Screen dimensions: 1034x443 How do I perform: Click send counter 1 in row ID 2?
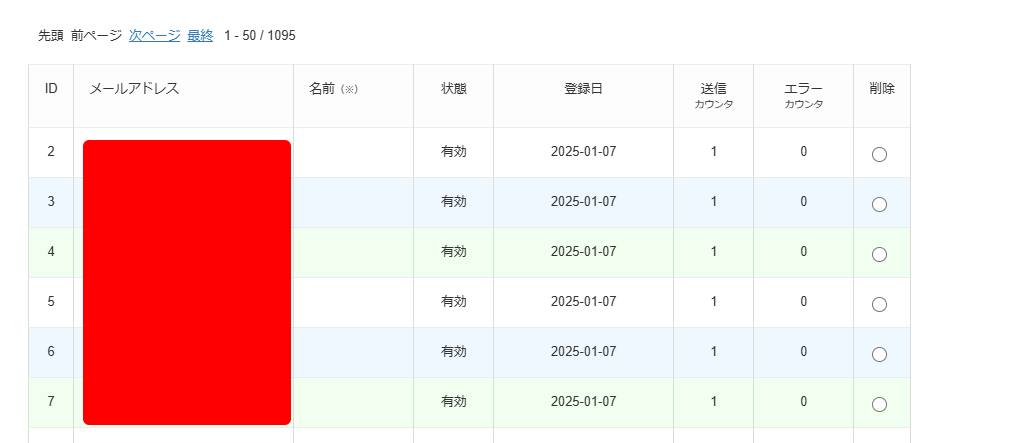(x=714, y=152)
